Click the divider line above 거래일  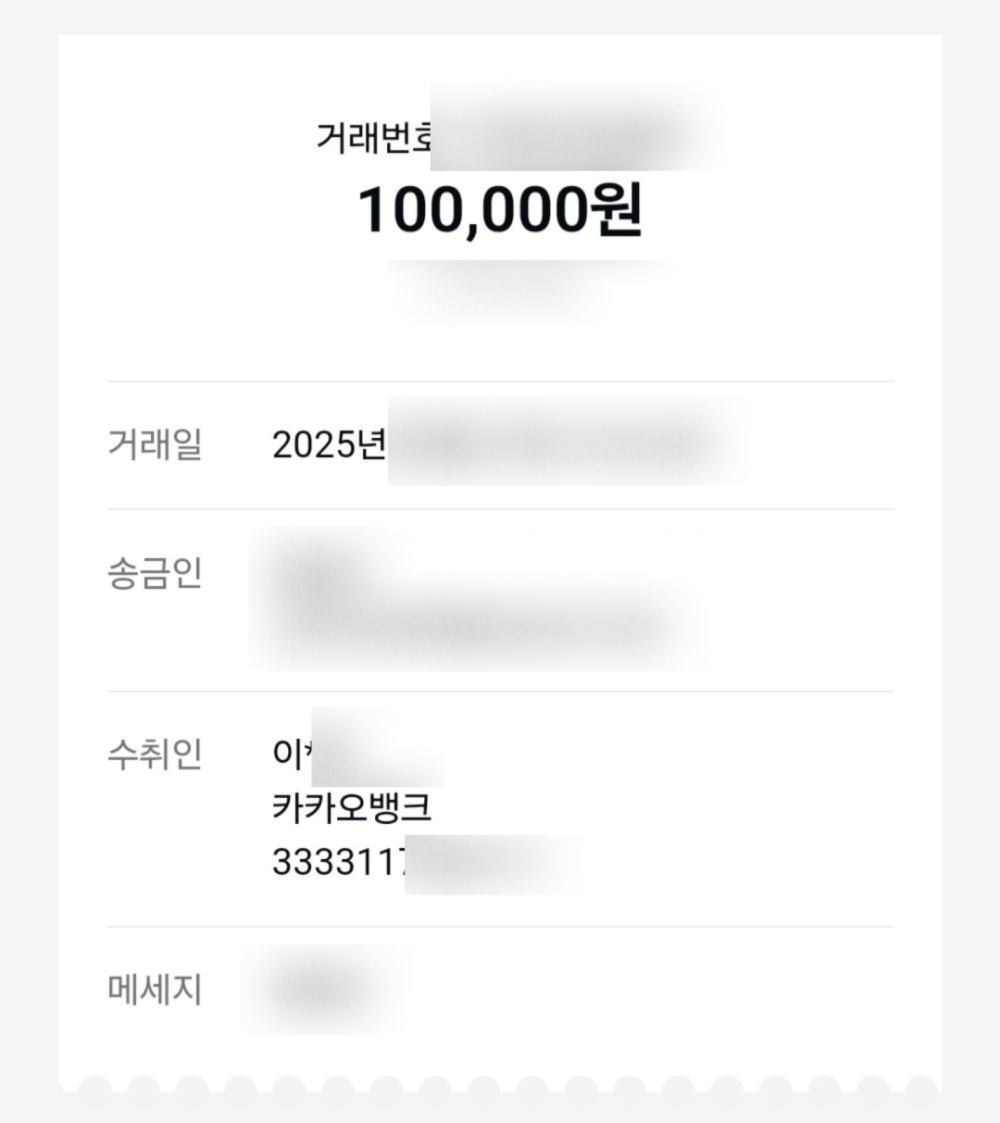coord(501,381)
